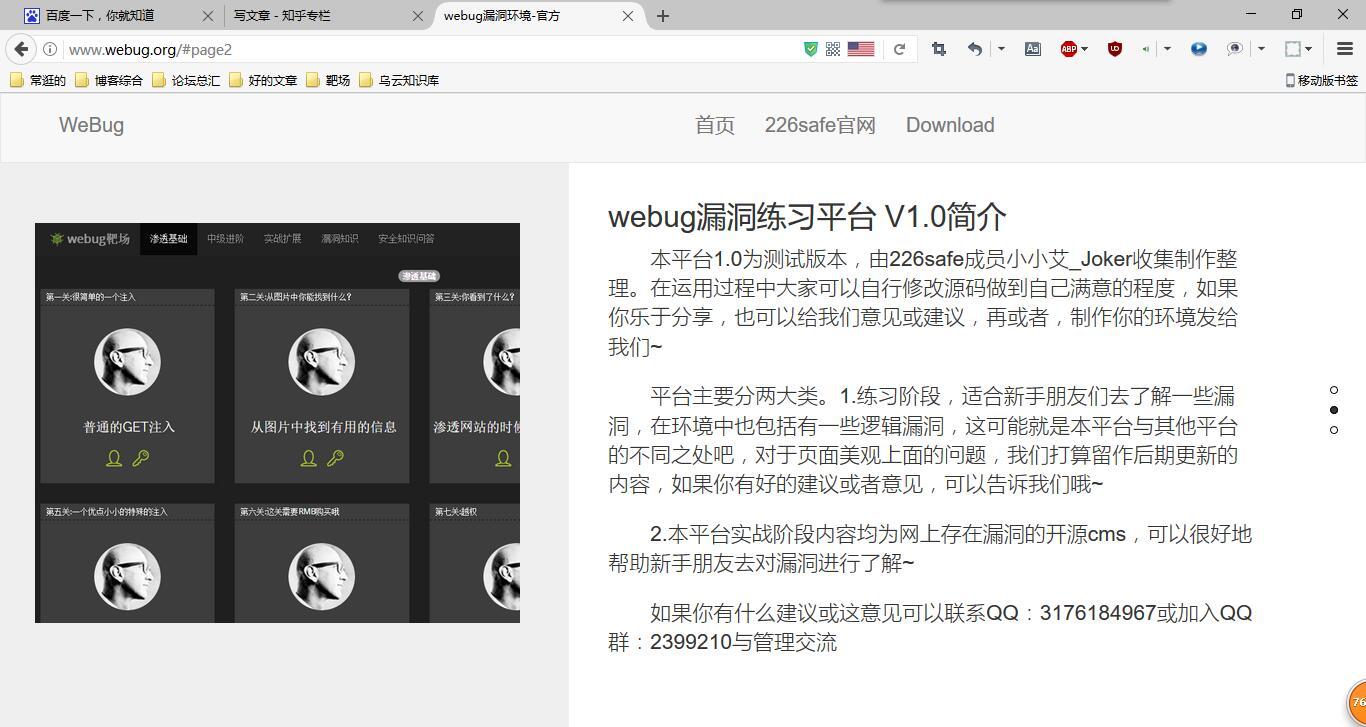Click the US flag toolbar icon
The height and width of the screenshot is (727, 1366).
pyautogui.click(x=860, y=48)
